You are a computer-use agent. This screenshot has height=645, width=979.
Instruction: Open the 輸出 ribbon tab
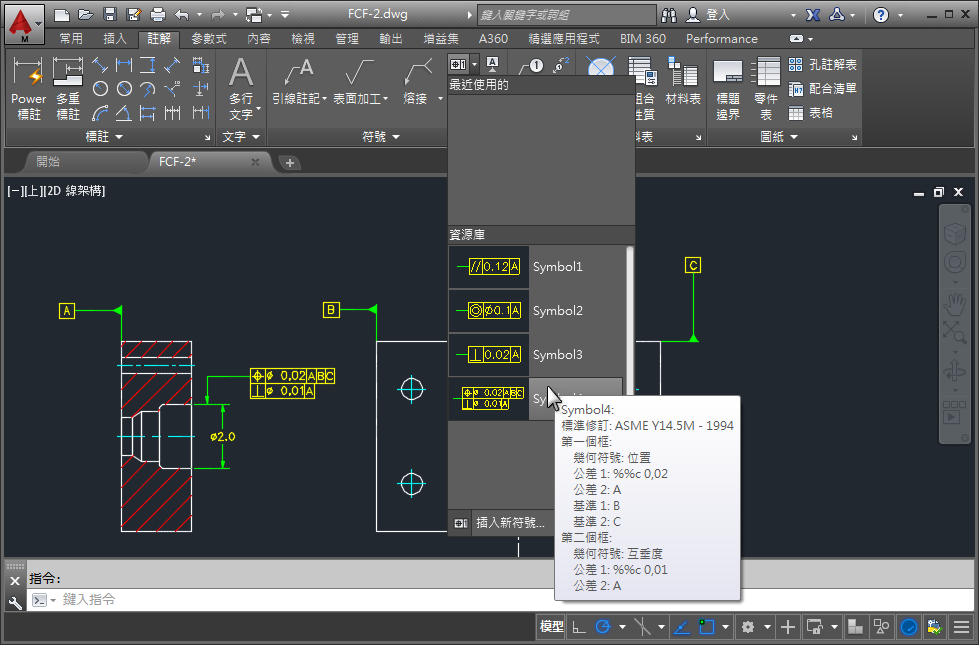pyautogui.click(x=391, y=39)
